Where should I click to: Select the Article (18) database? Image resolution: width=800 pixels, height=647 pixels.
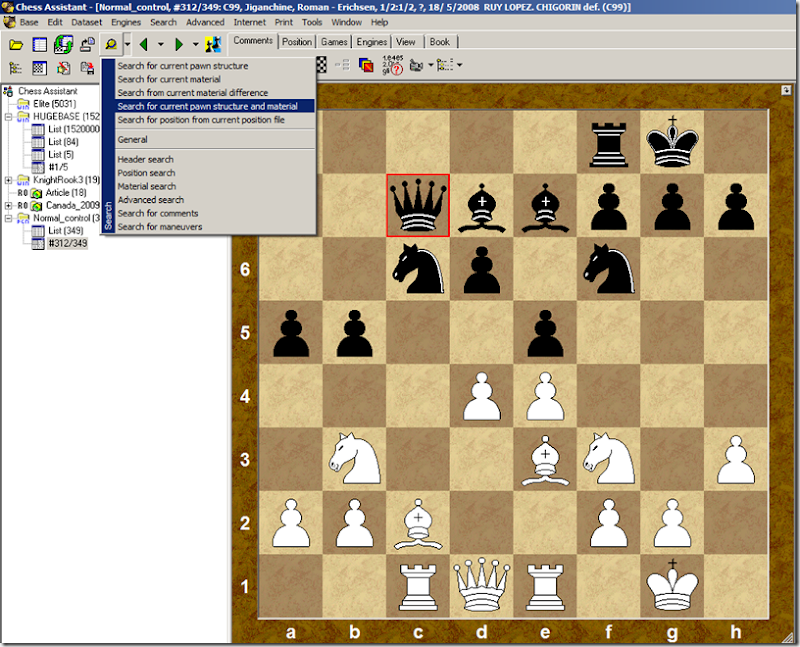coord(66,193)
